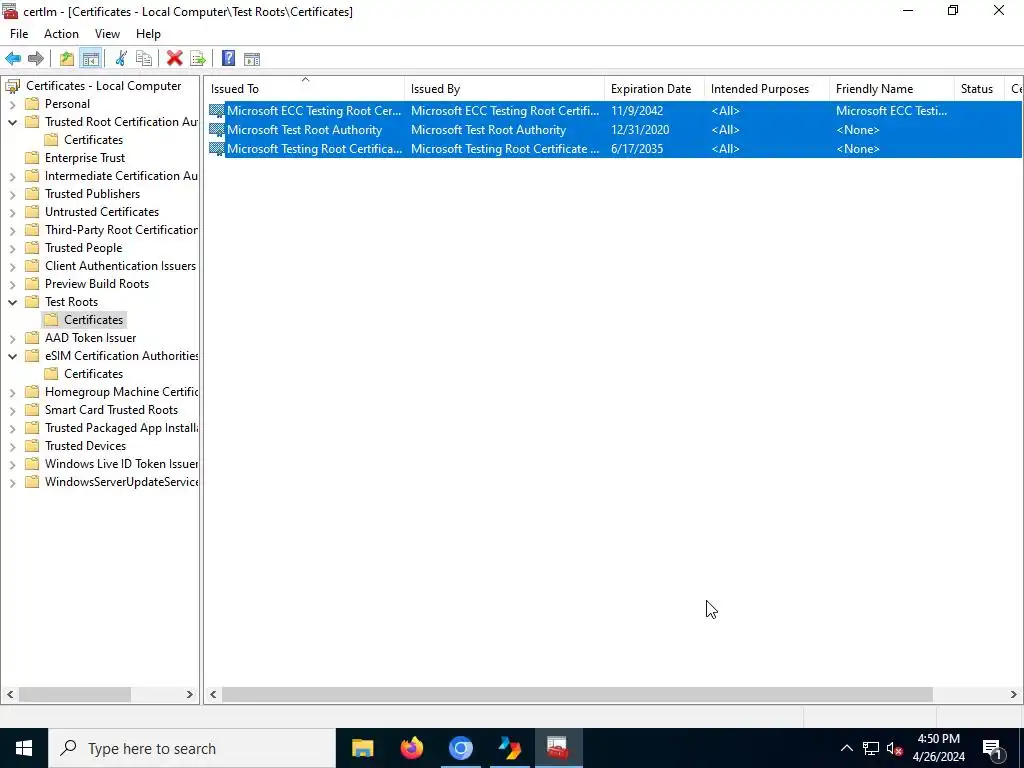
Task: Click the taskbar clock showing 4:50 PM
Action: point(939,748)
